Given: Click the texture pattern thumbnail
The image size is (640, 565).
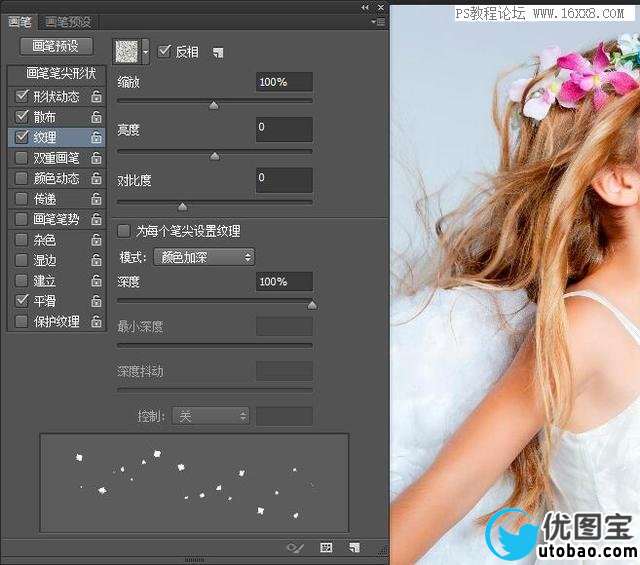Looking at the screenshot, I should [127, 52].
